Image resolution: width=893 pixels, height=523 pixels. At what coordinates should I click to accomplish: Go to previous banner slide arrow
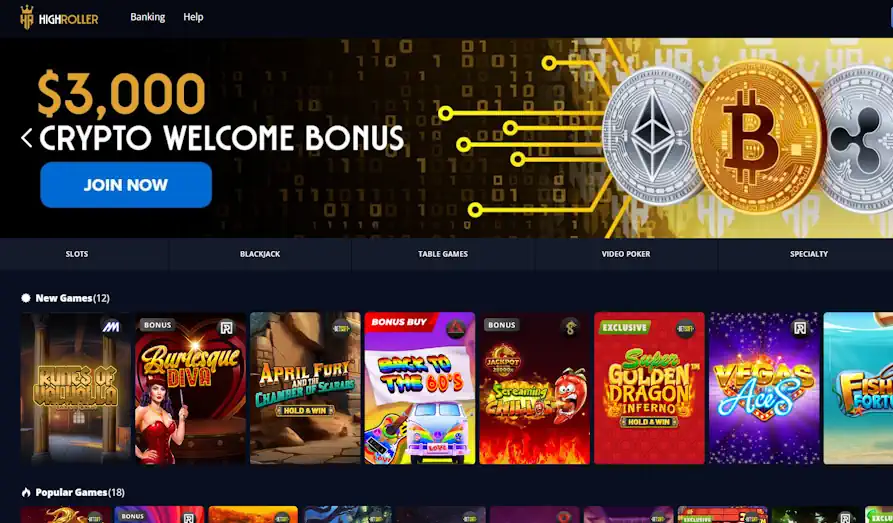pos(26,137)
